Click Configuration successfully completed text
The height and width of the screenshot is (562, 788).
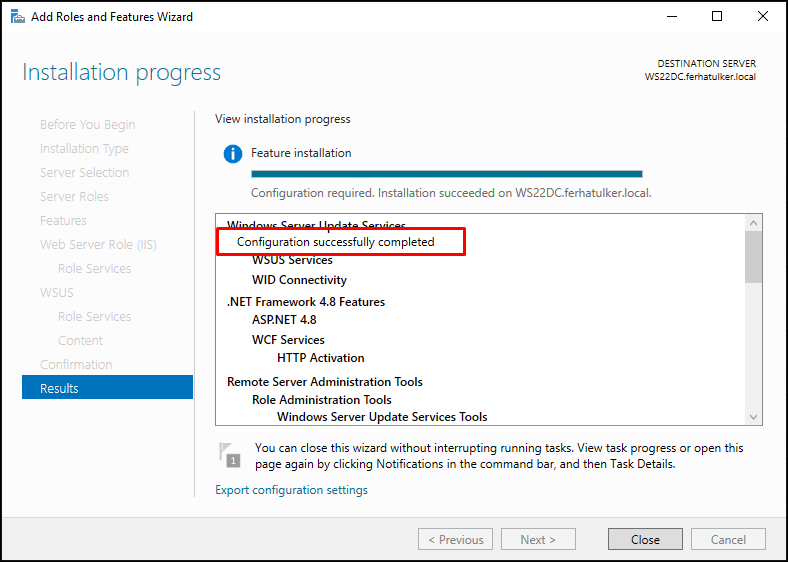click(335, 242)
